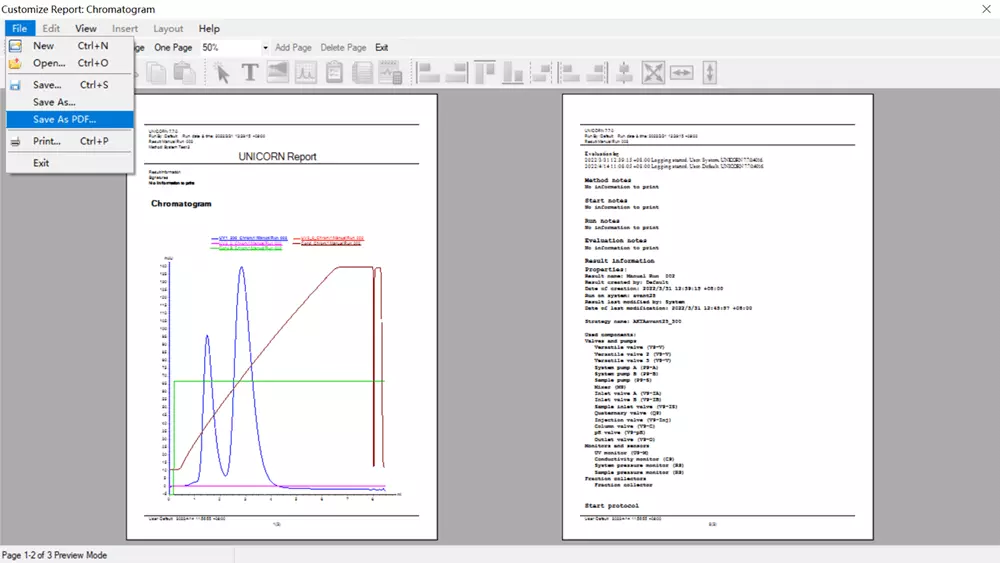Click the picture insert icon
Image resolution: width=1000 pixels, height=563 pixels.
click(277, 73)
